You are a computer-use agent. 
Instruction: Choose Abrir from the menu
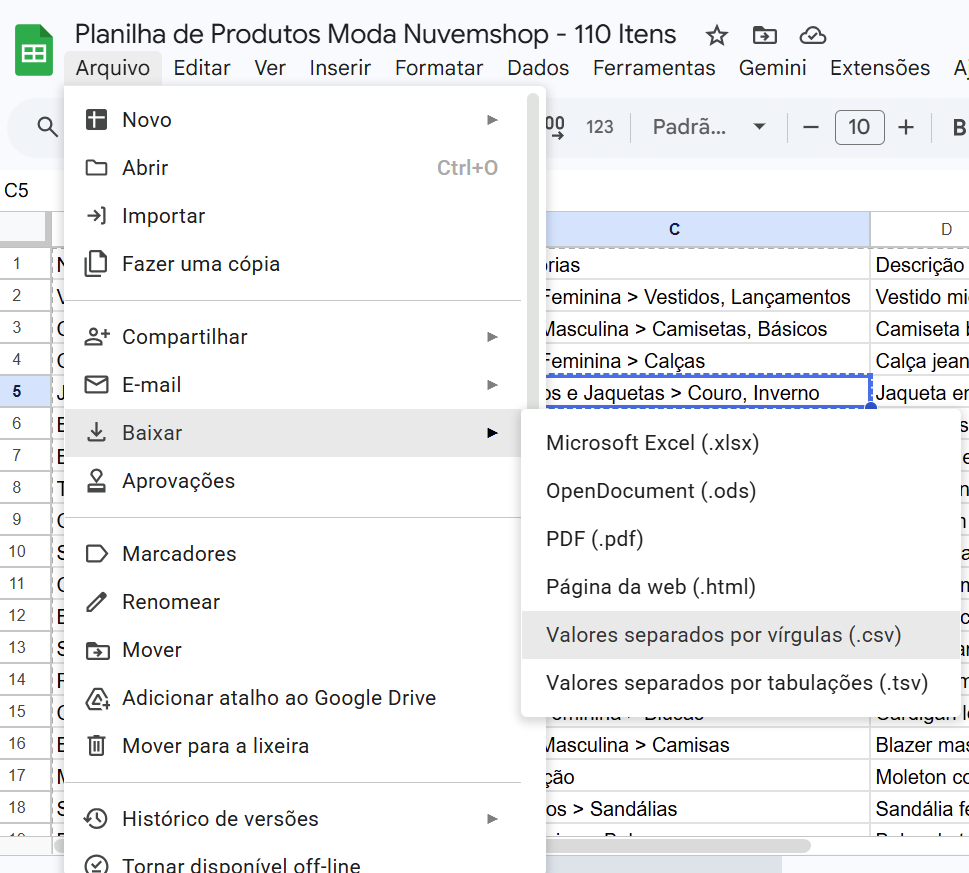[293, 168]
